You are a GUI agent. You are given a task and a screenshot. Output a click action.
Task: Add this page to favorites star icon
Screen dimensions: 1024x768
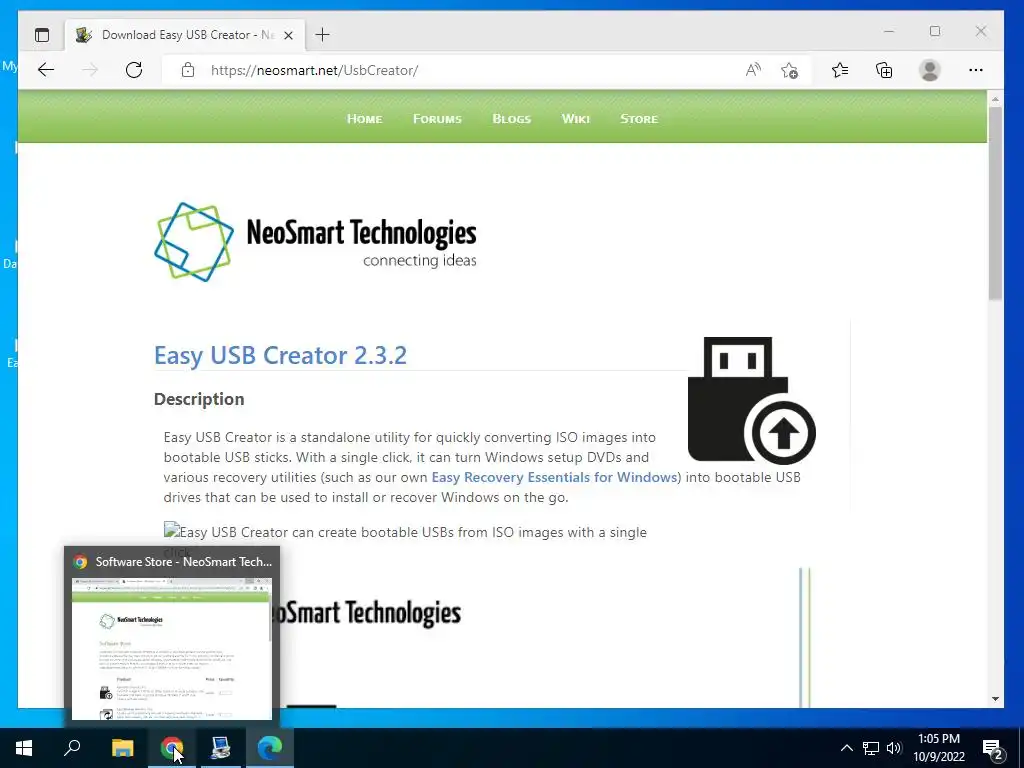790,70
